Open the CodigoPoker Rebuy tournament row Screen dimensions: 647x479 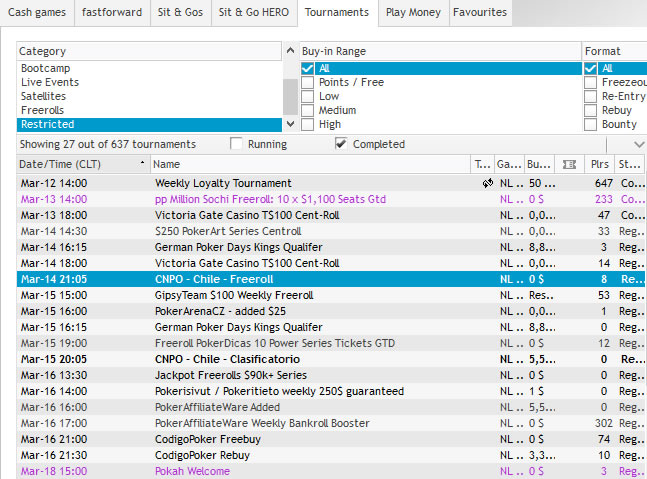pyautogui.click(x=200, y=455)
